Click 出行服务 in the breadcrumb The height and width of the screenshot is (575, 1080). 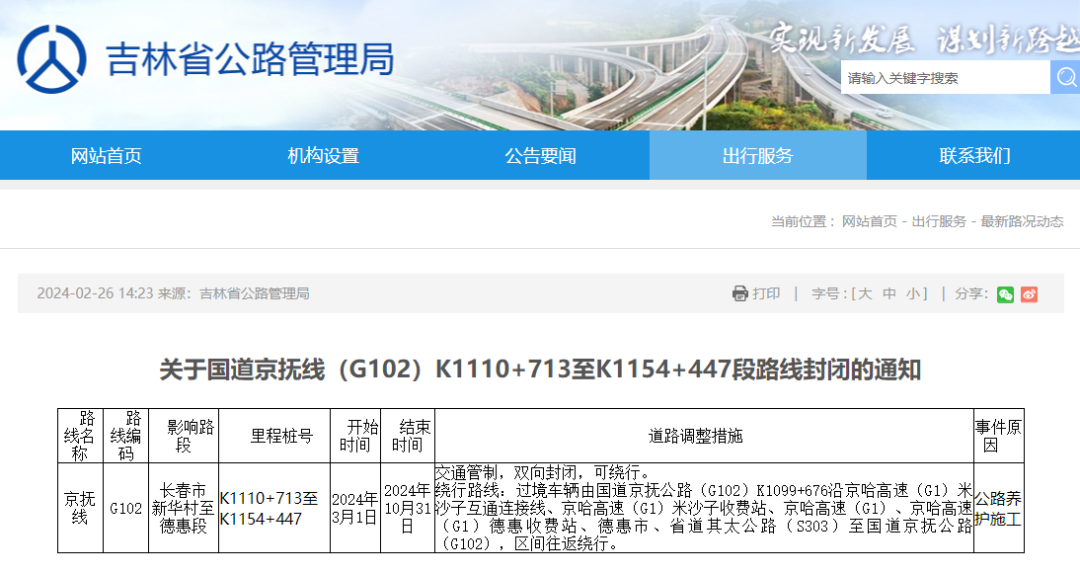coord(938,221)
